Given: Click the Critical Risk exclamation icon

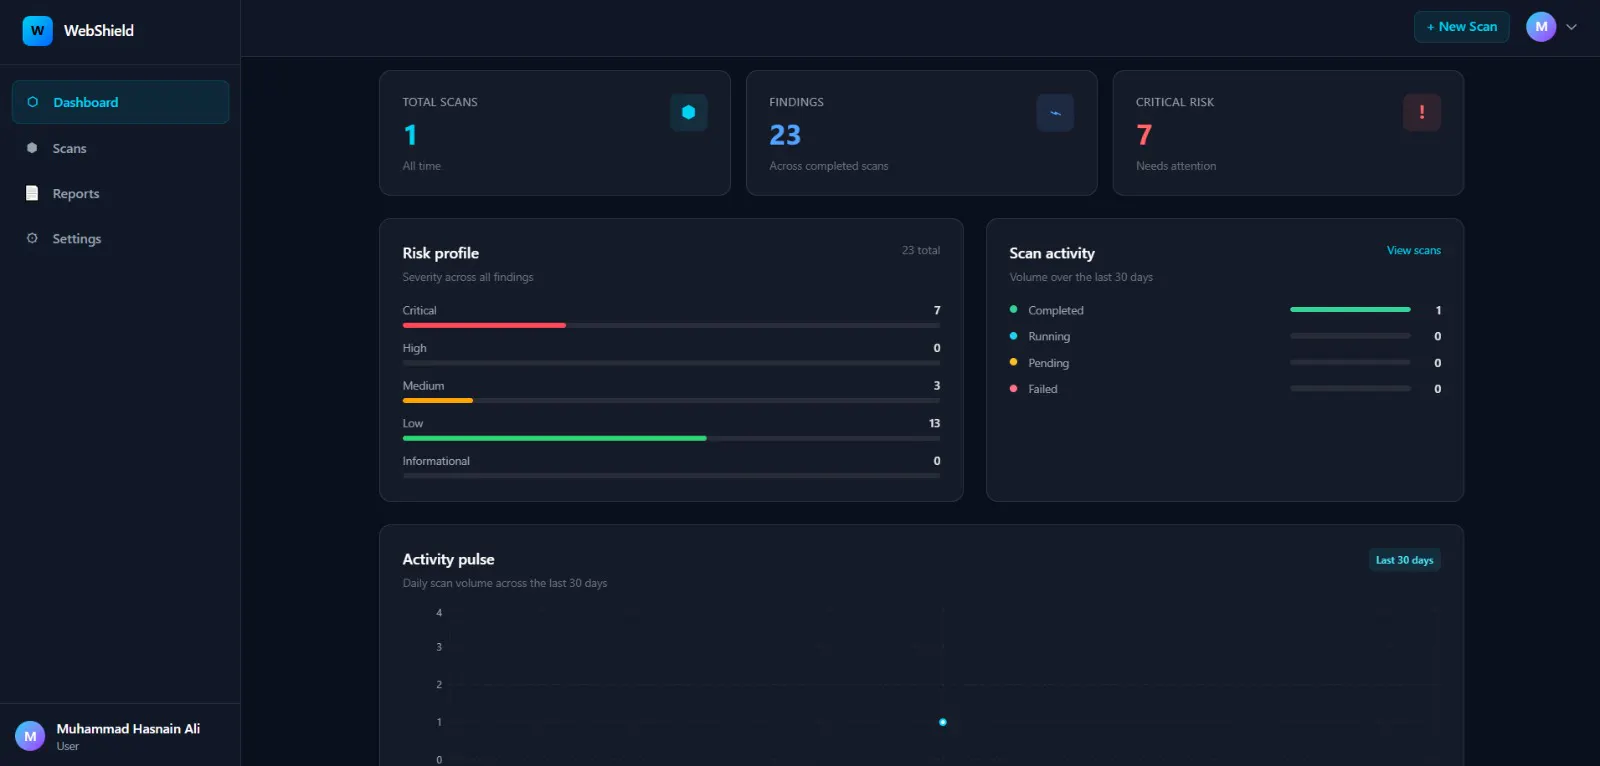Looking at the screenshot, I should [x=1422, y=112].
